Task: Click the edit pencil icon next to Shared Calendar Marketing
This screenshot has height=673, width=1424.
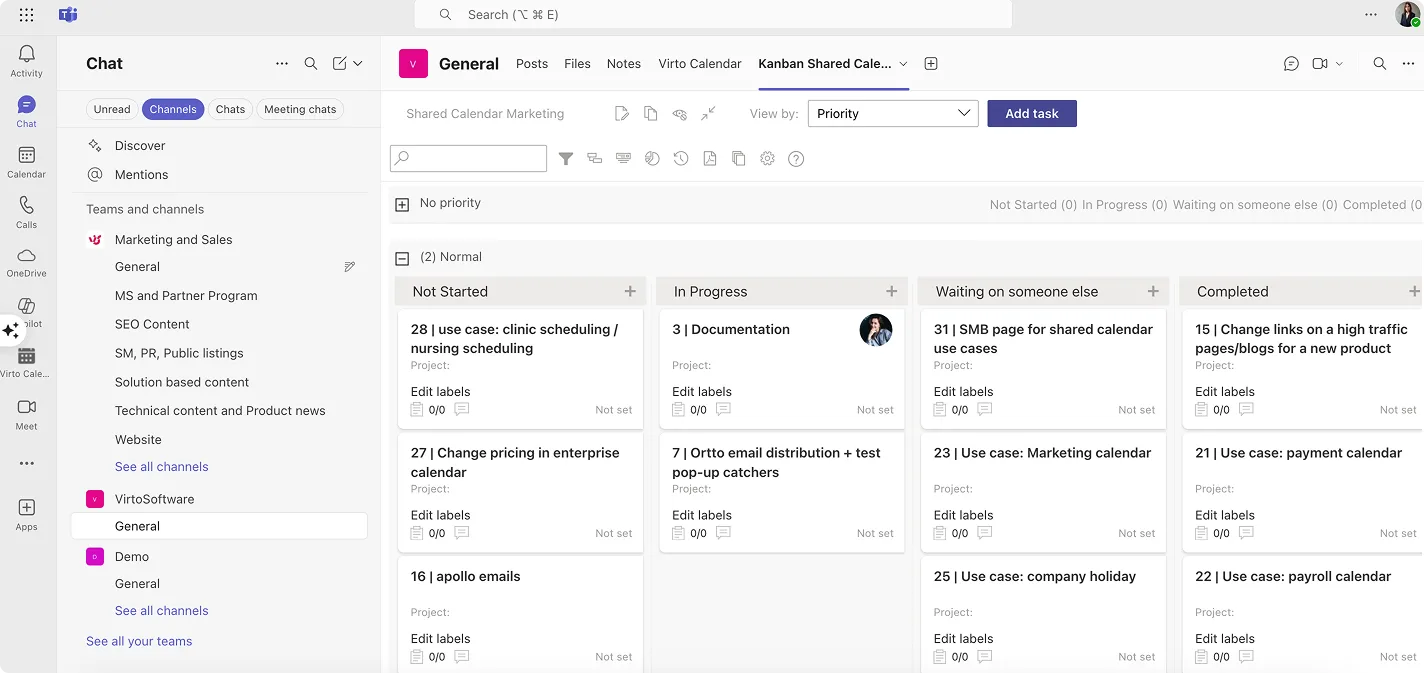Action: pyautogui.click(x=621, y=114)
